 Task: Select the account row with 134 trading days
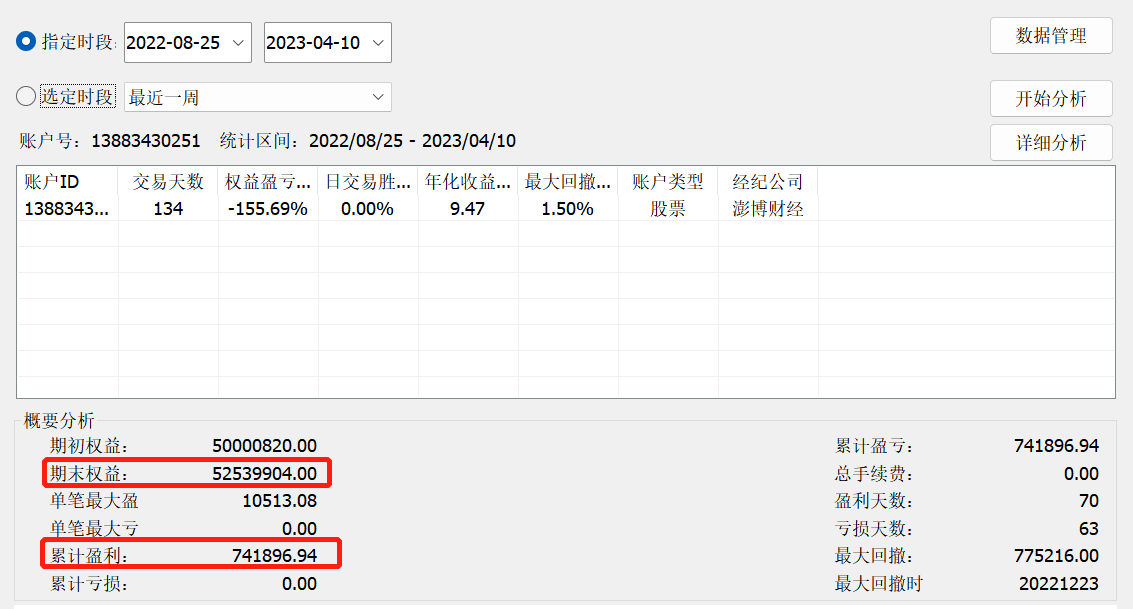click(168, 209)
